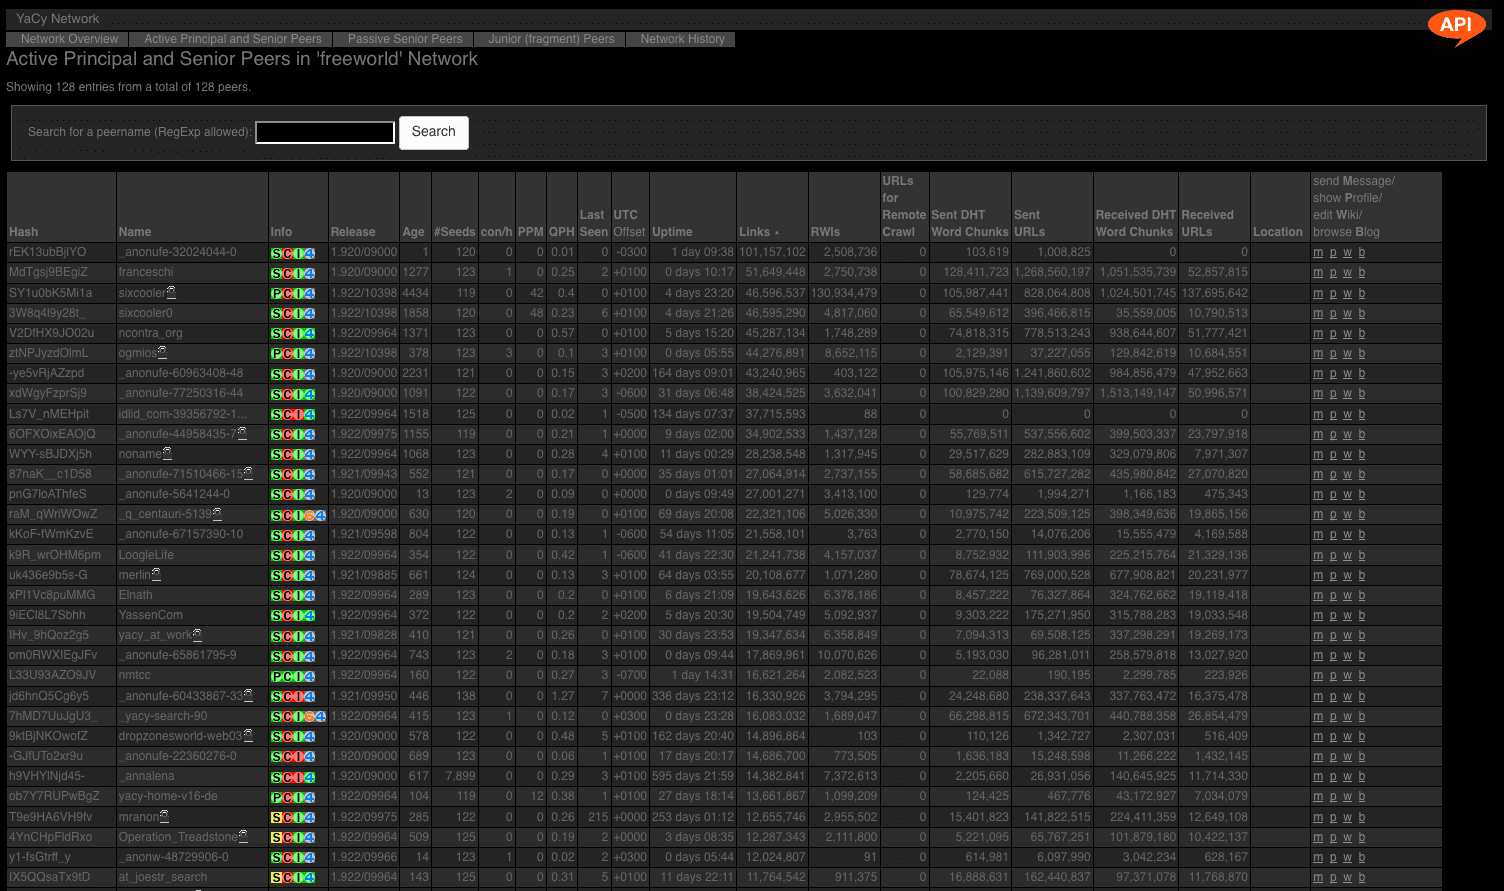The width and height of the screenshot is (1504, 891).
Task: Click the lock icon beside yacy_at_work
Action: point(197,634)
